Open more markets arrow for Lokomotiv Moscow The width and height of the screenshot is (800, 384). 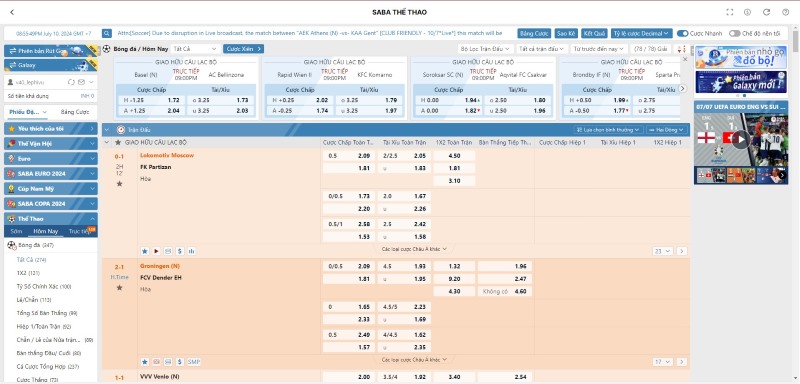[682, 251]
